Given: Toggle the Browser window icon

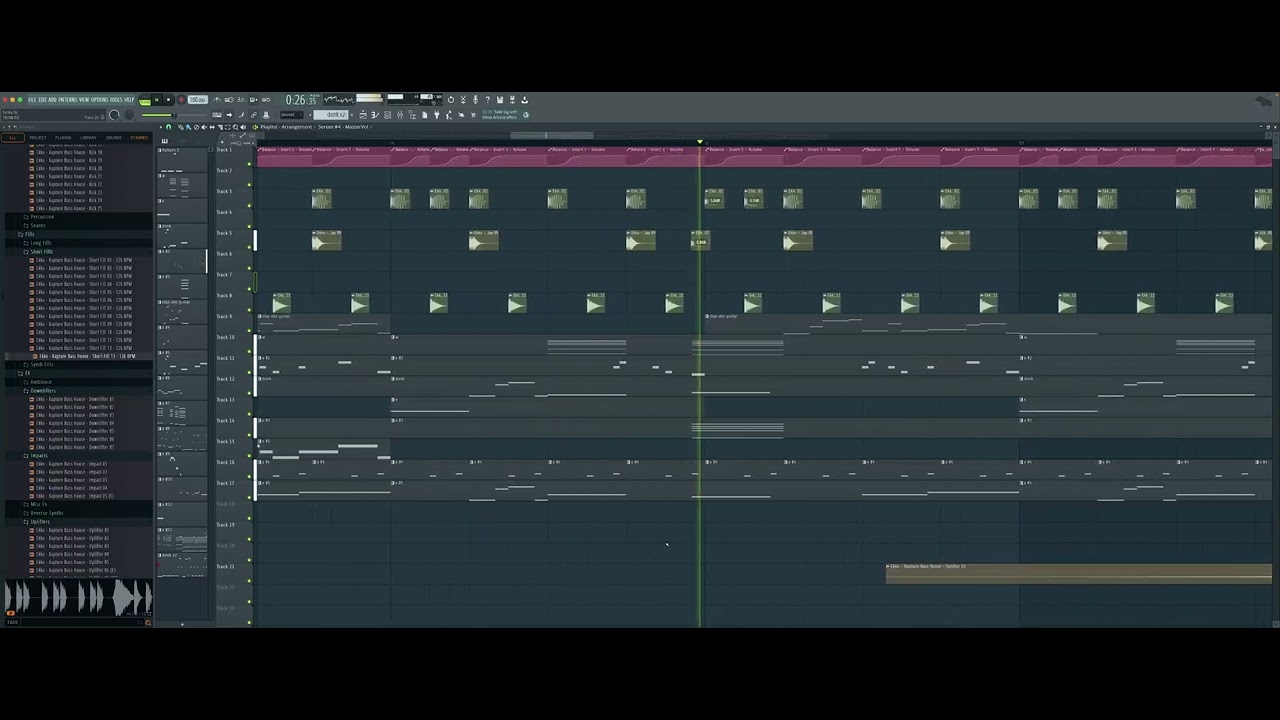Looking at the screenshot, I should click(411, 115).
